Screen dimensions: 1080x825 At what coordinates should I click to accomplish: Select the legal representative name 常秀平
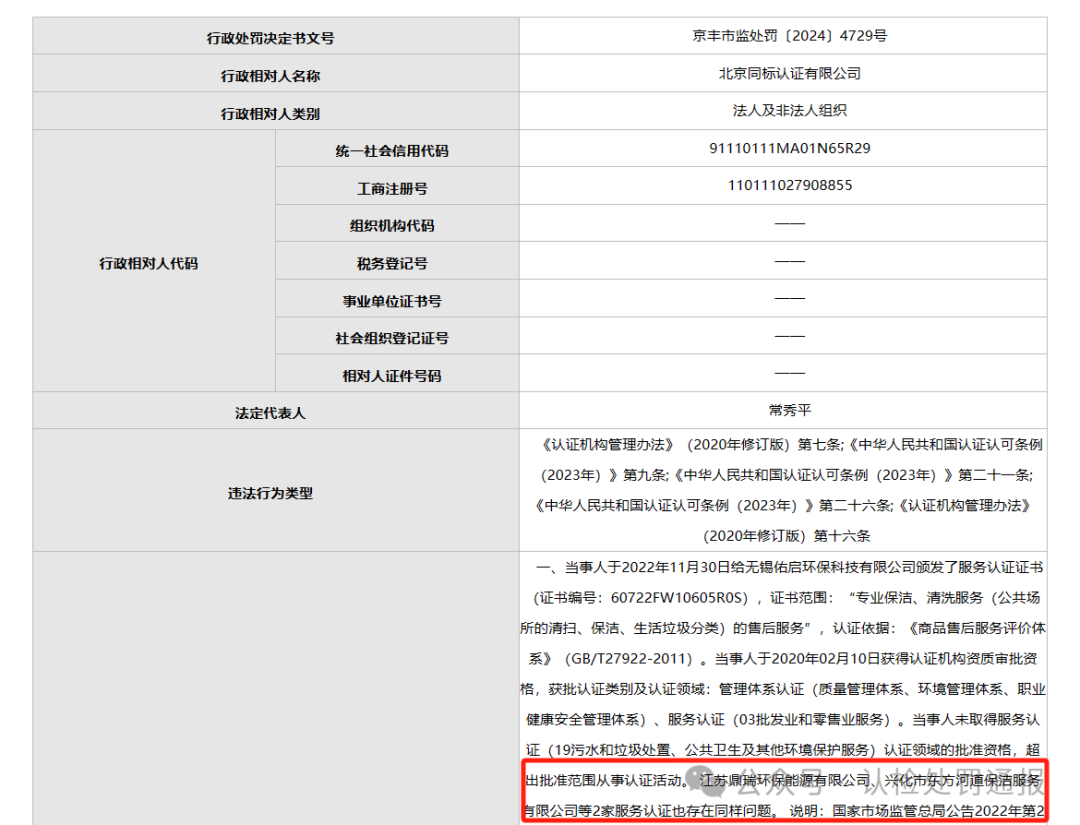click(789, 409)
